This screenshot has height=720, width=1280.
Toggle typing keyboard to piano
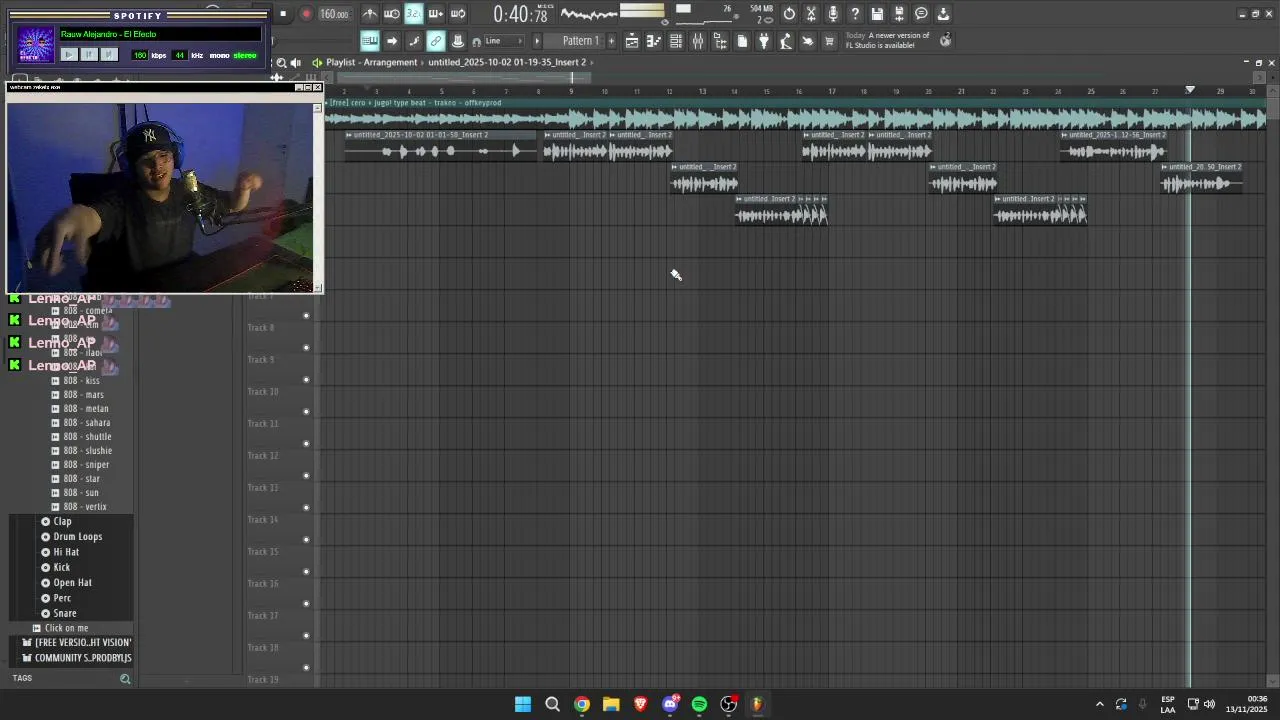(370, 41)
